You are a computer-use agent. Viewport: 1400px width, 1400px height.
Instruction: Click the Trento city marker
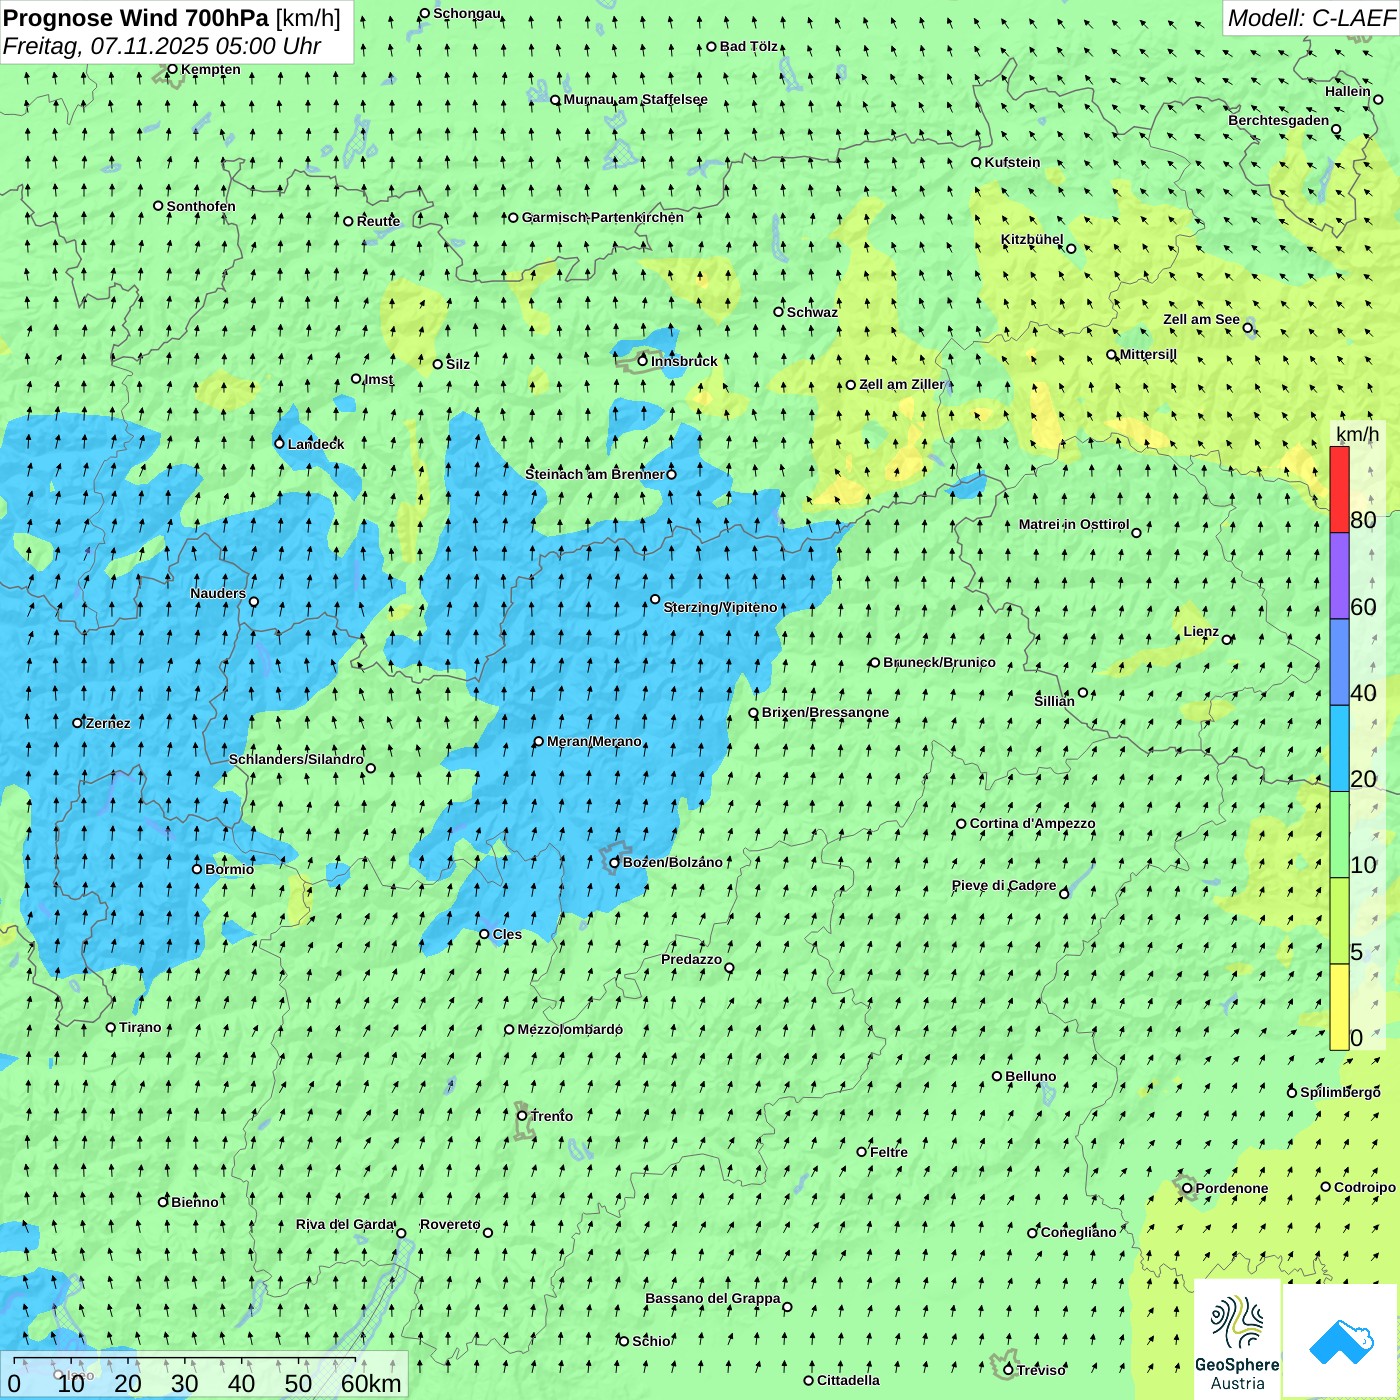click(522, 1116)
